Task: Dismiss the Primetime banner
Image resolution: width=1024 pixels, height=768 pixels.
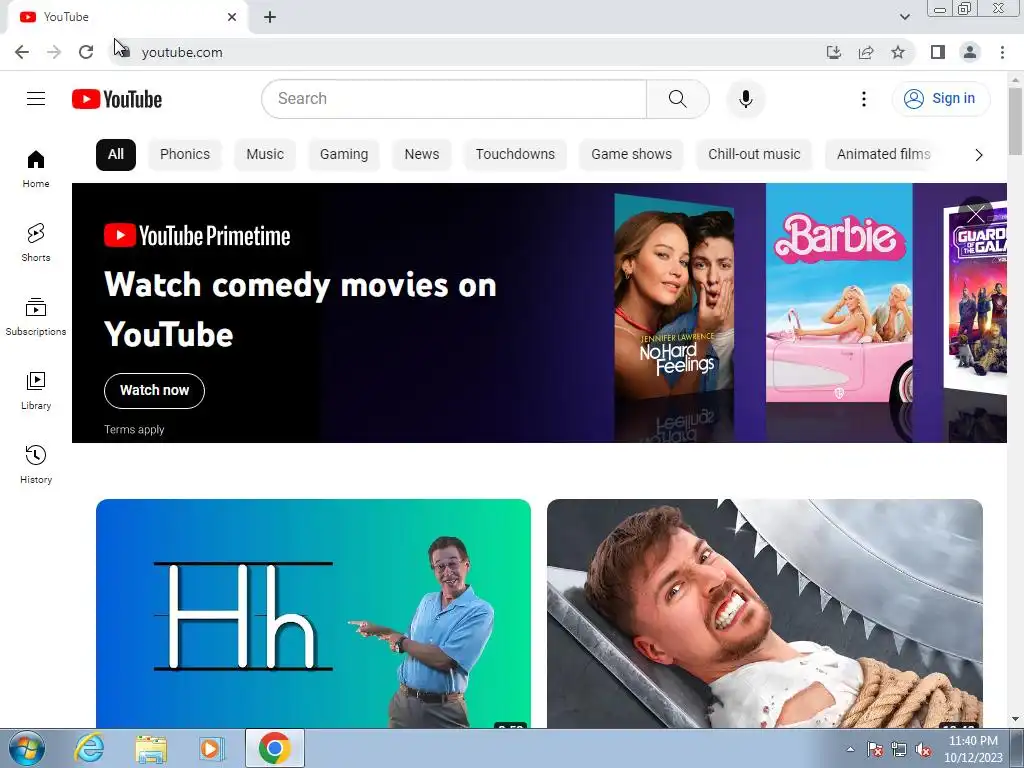Action: tap(976, 214)
